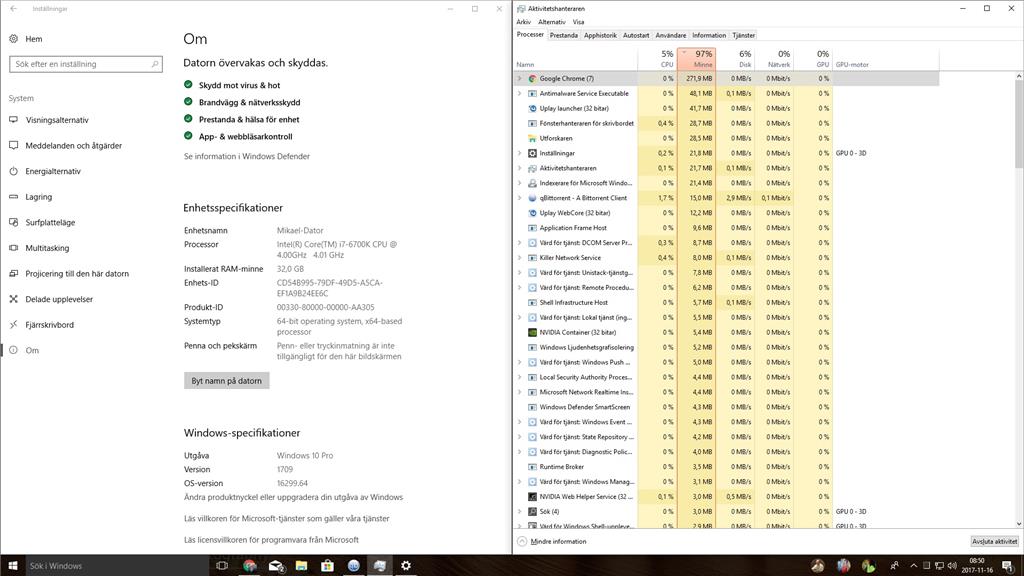Click the NVIDIA Container process icon
Image resolution: width=1024 pixels, height=576 pixels.
pyautogui.click(x=532, y=332)
